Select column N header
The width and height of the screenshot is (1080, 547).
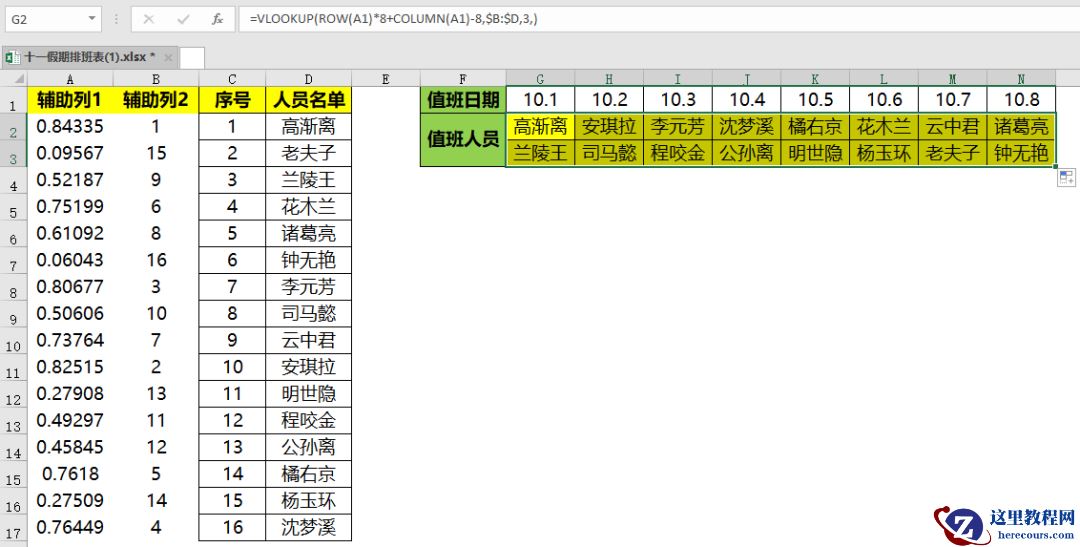[1021, 79]
